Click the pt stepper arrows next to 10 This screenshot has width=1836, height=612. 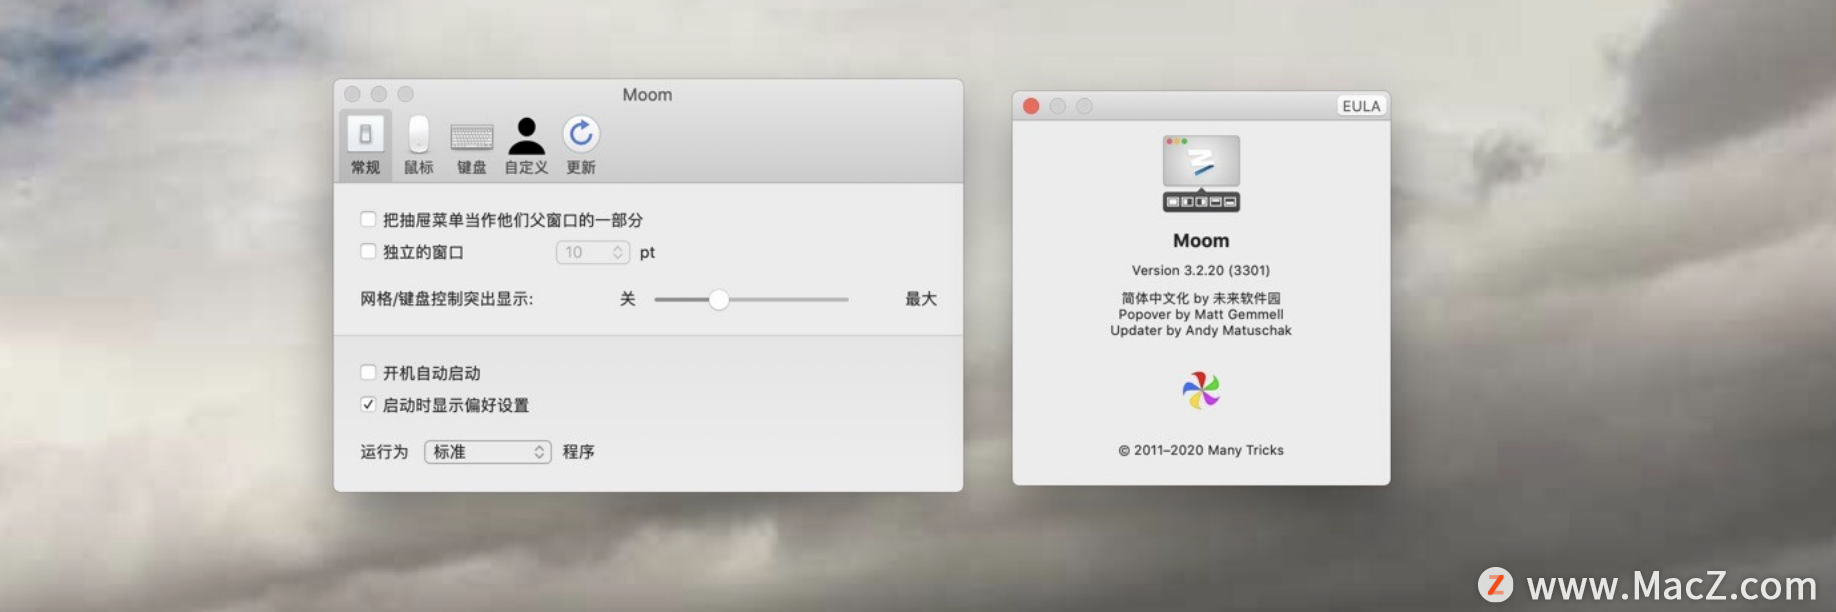618,252
